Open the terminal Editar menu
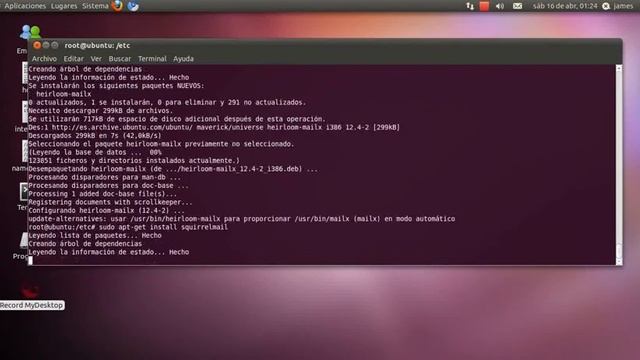This screenshot has height=360, width=640. [73, 59]
